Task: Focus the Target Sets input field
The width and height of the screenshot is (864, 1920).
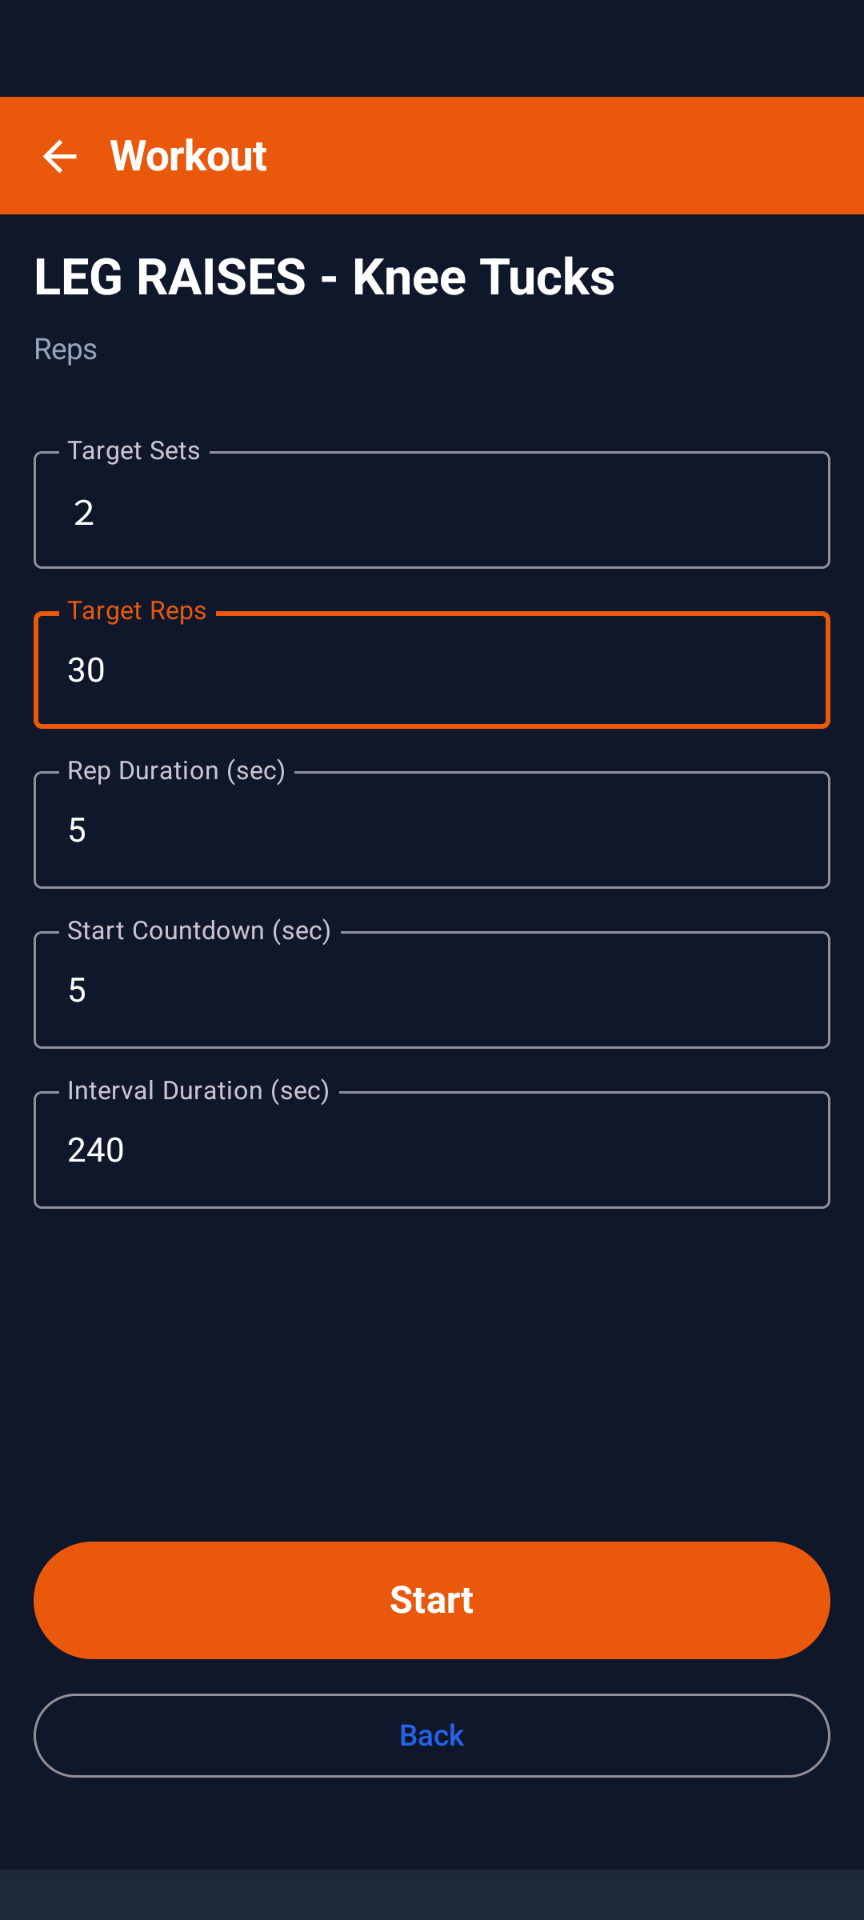Action: pos(432,511)
